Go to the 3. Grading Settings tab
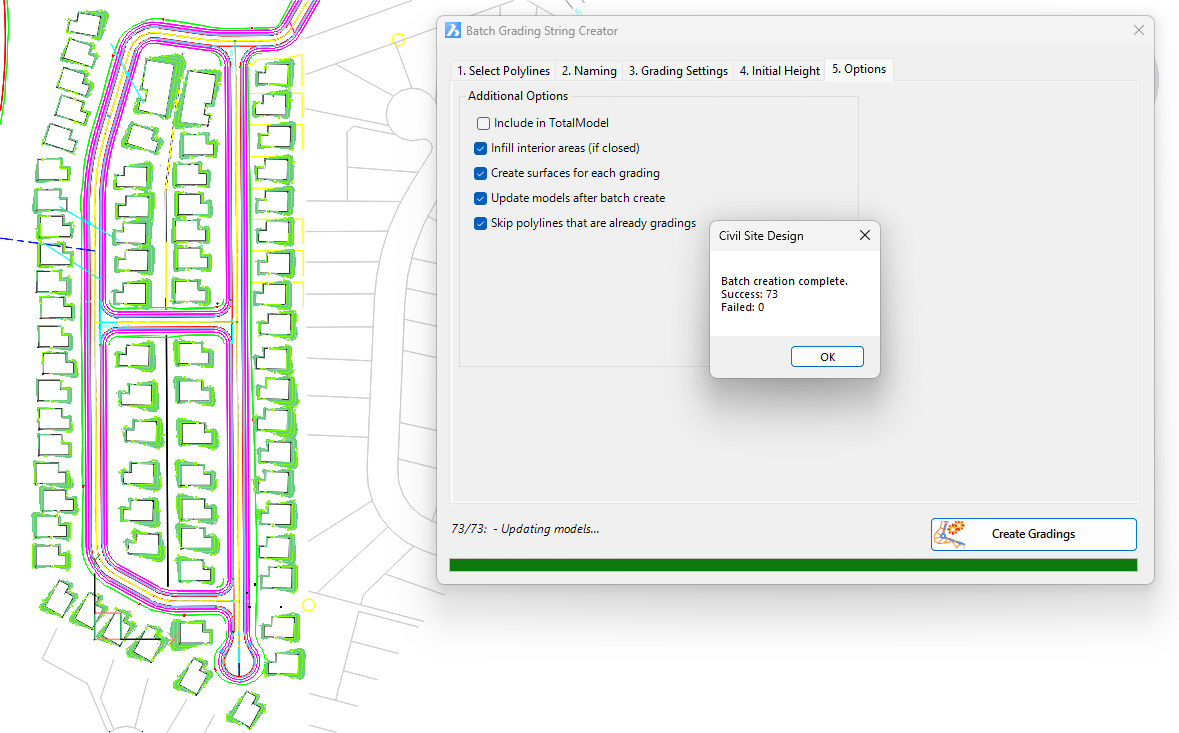The height and width of the screenshot is (733, 1179). pos(678,71)
